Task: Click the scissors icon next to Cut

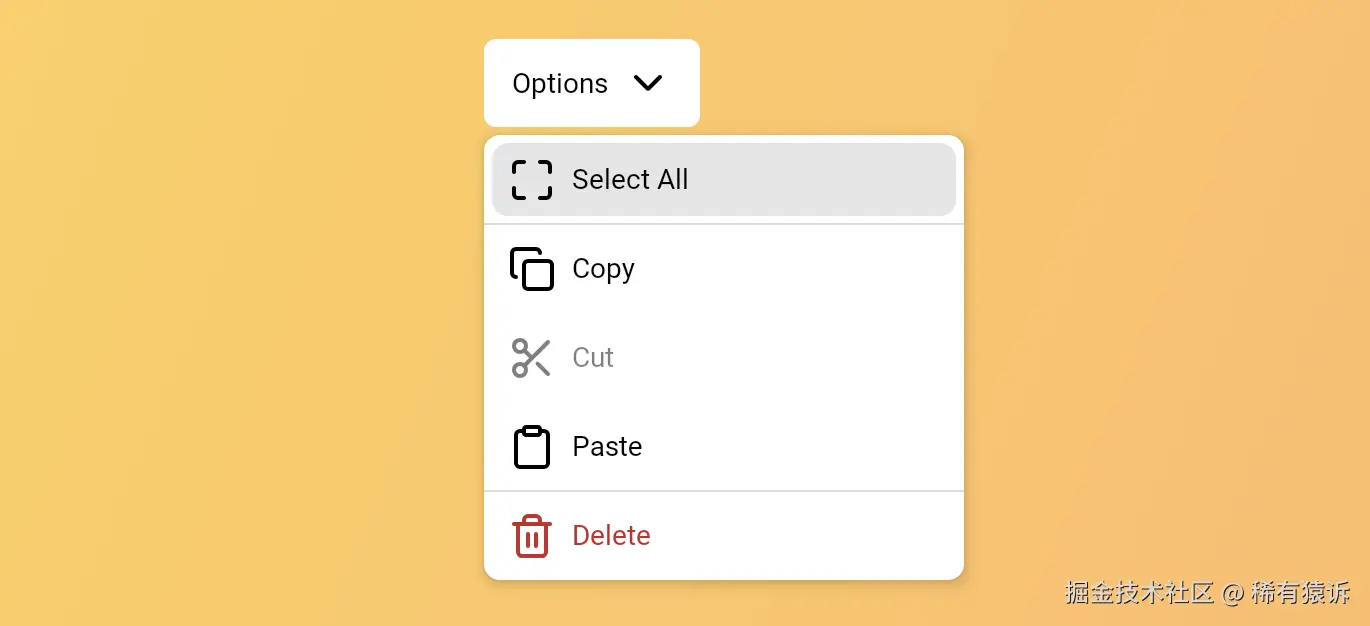Action: (531, 357)
